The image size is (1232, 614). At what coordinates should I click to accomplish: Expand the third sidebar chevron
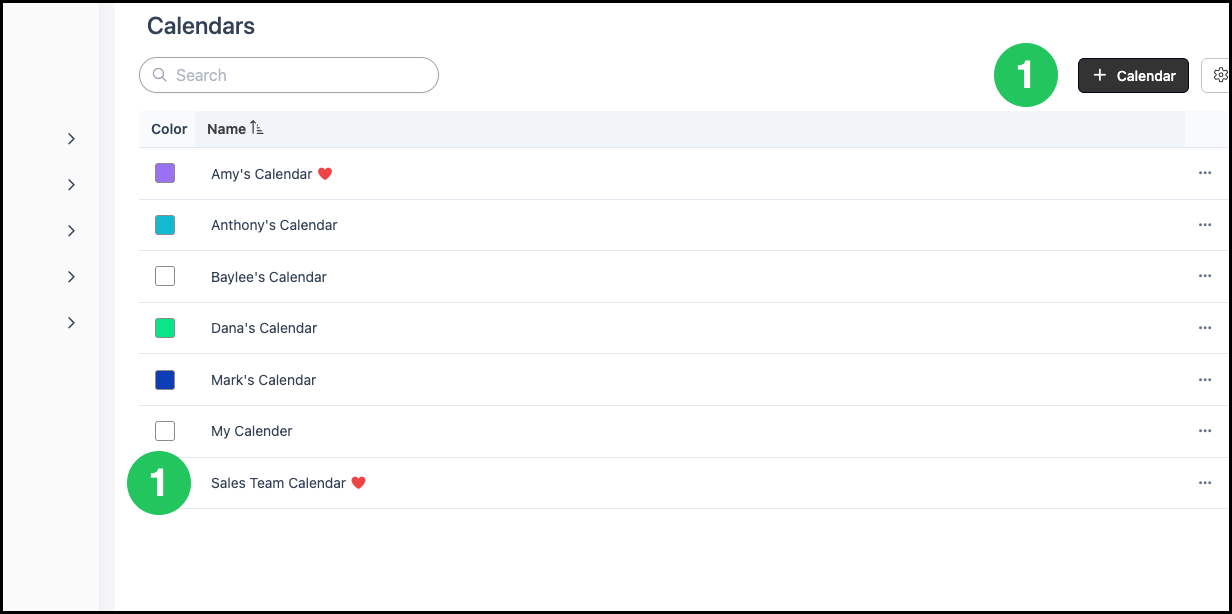pyautogui.click(x=71, y=231)
